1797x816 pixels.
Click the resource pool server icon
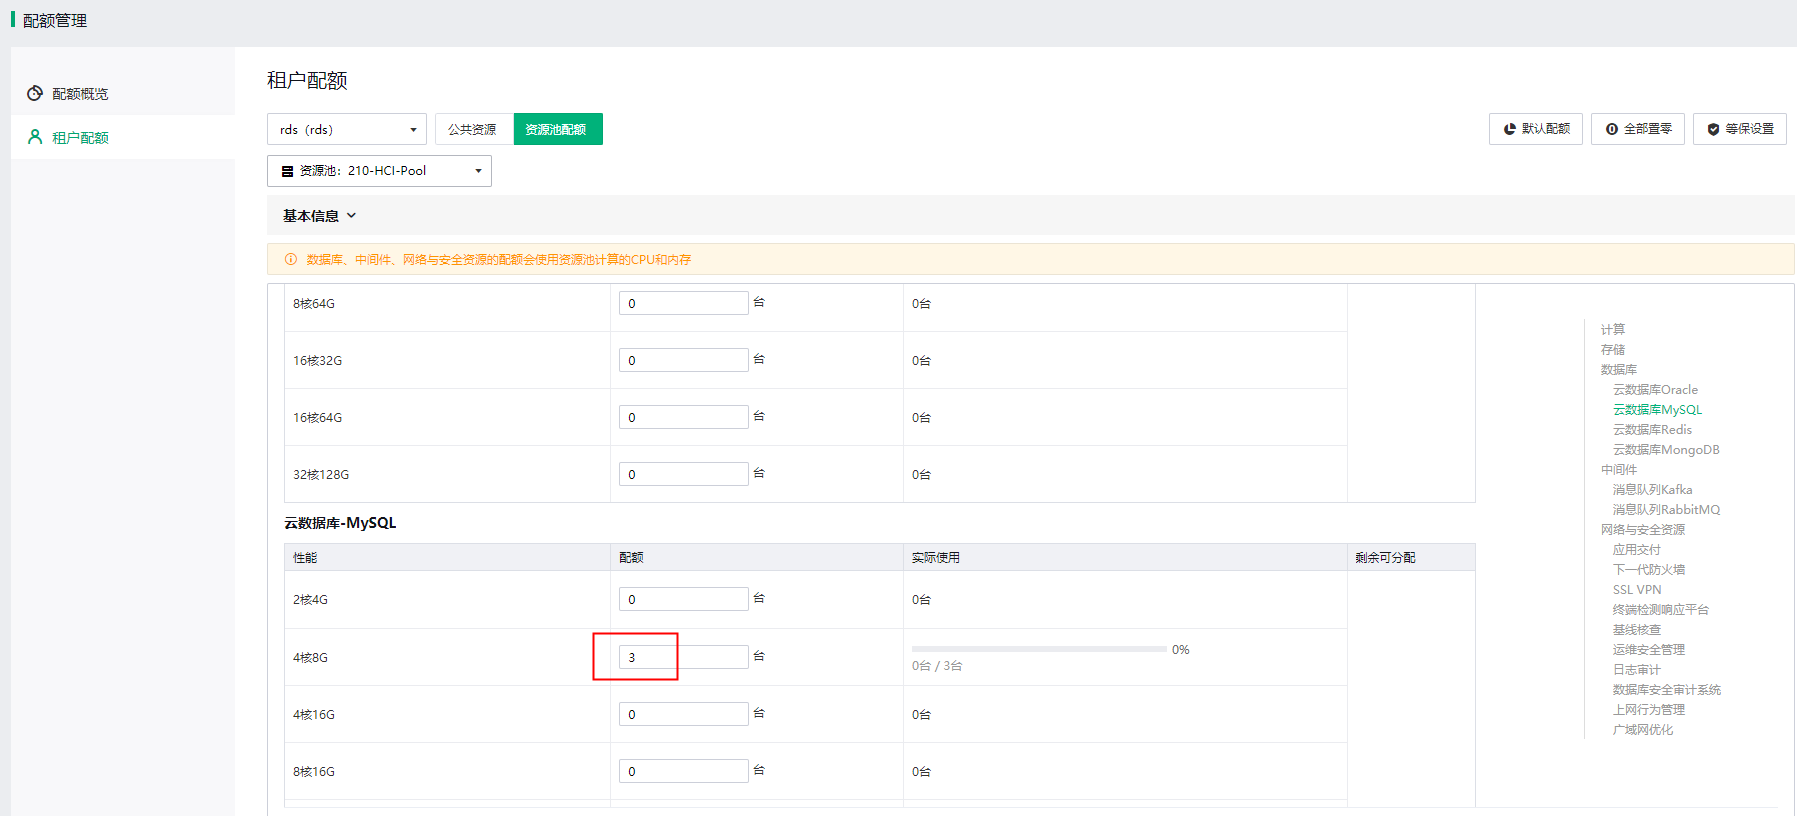288,171
